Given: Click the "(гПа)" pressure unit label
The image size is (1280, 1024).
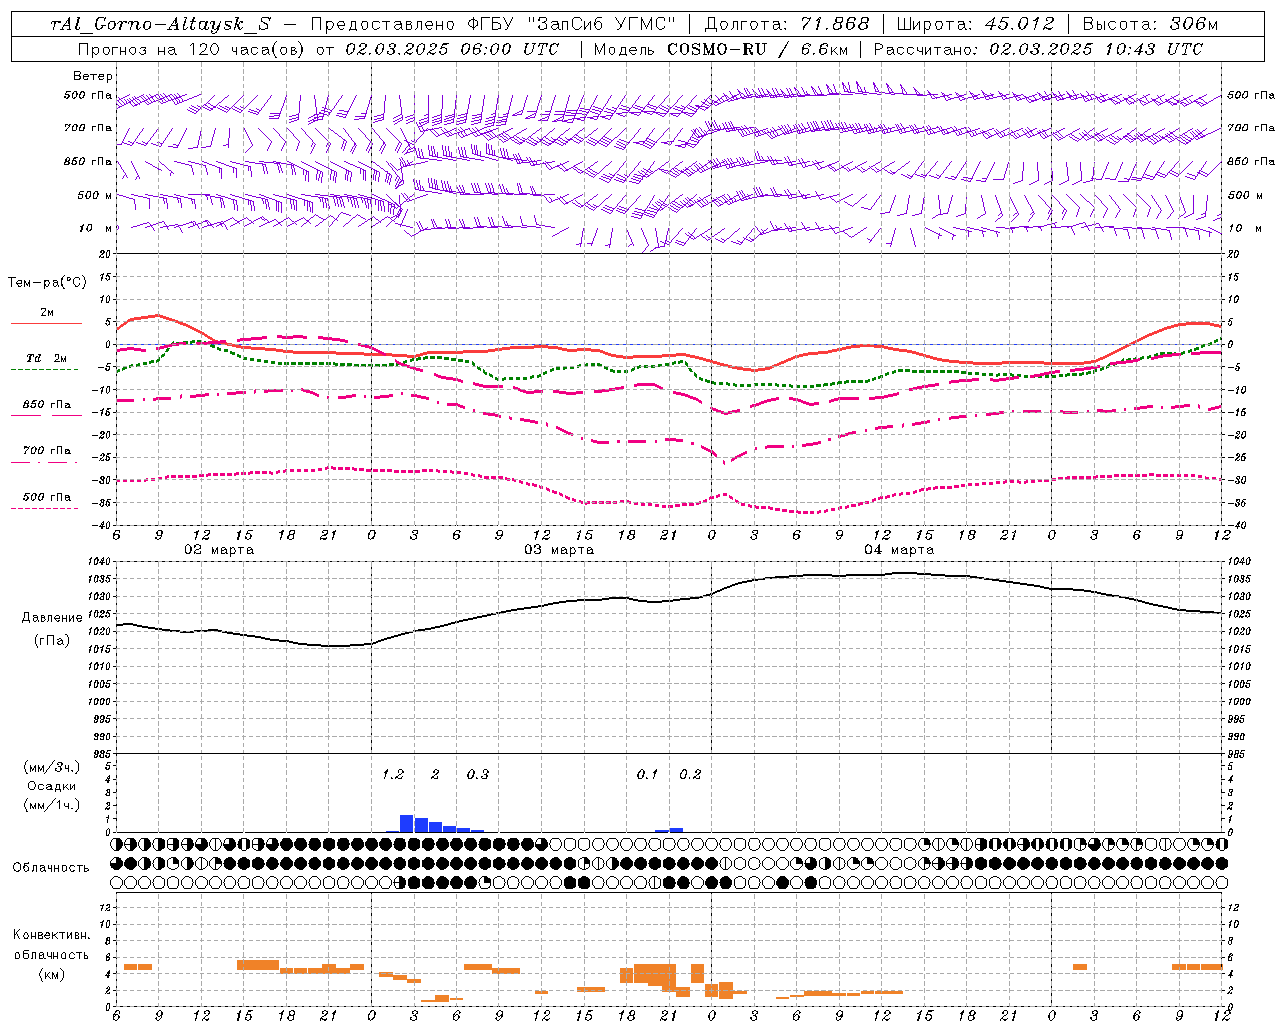Looking at the screenshot, I should 52,641.
